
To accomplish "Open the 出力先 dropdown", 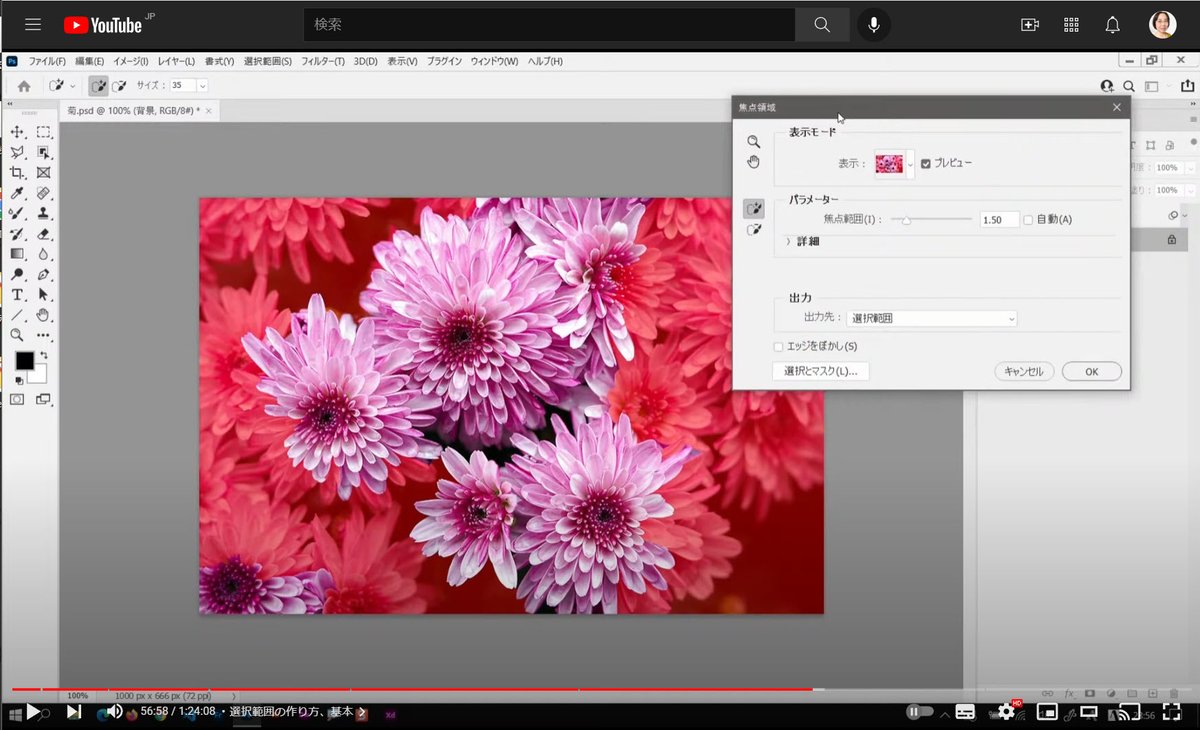I will point(932,318).
